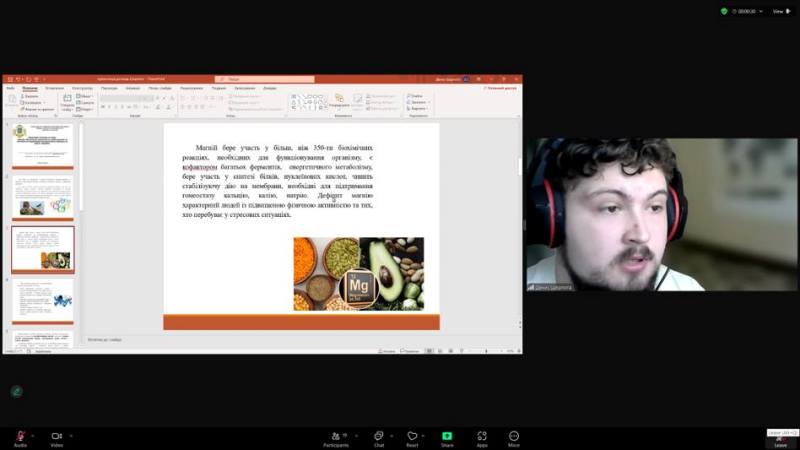Click the Select button in editing group
This screenshot has height=450, width=800.
click(417, 108)
